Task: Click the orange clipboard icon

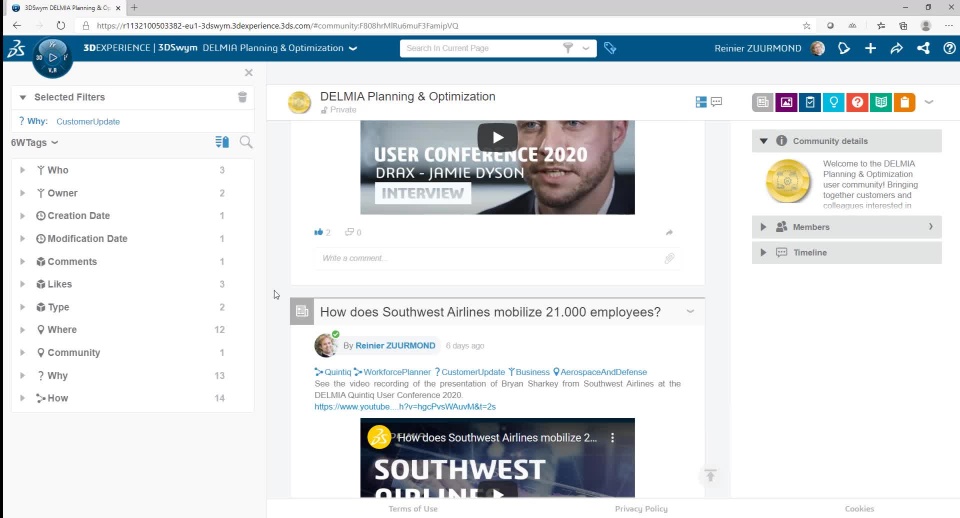Action: (x=904, y=102)
